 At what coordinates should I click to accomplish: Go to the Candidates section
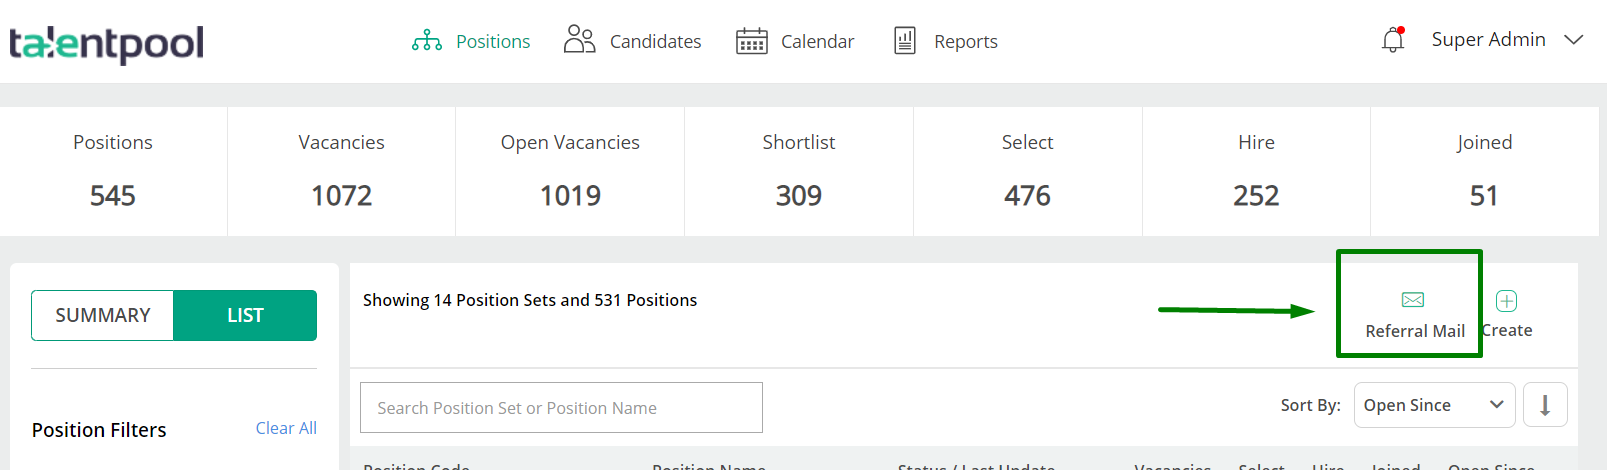pos(655,41)
